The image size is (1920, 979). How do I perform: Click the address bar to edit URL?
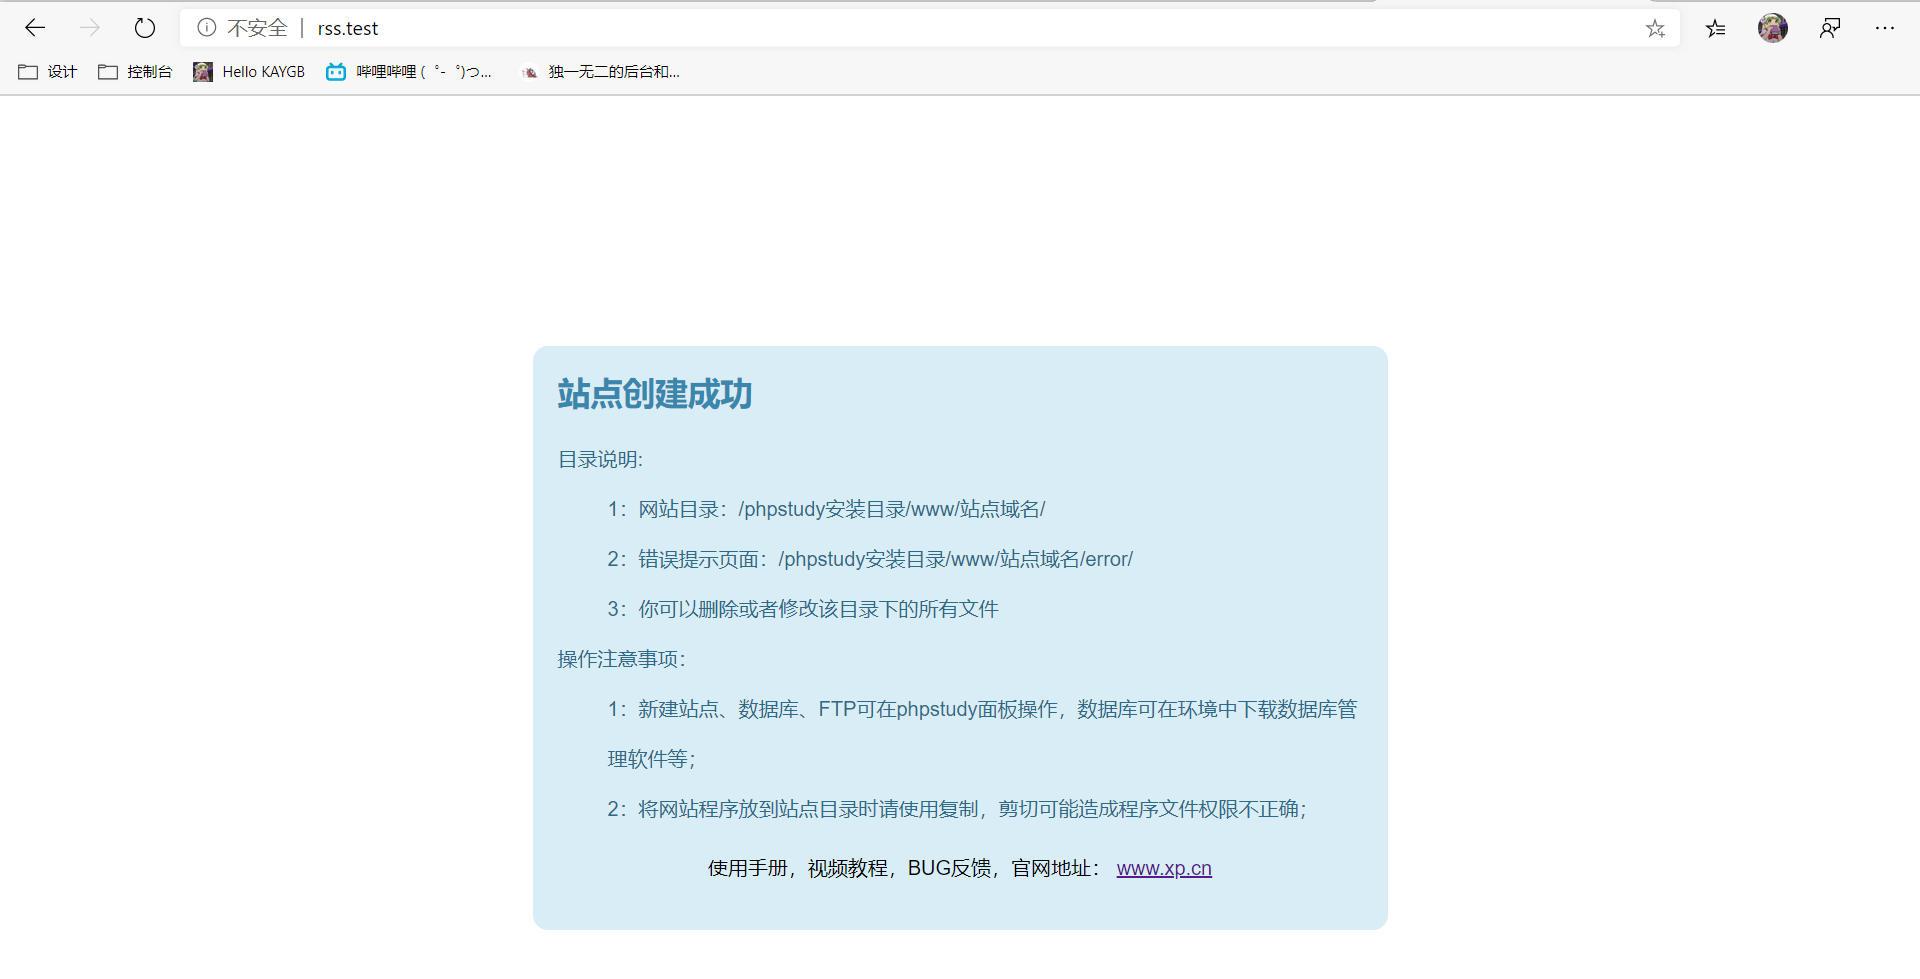coord(700,28)
